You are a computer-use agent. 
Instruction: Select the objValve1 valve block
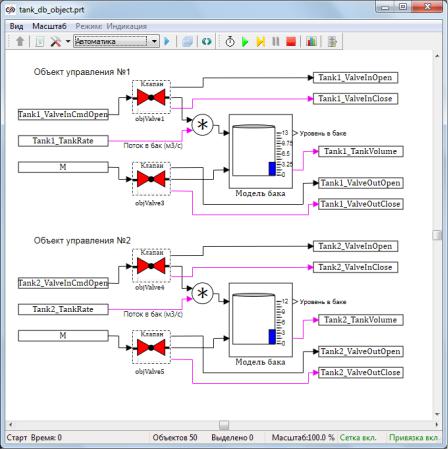151,97
